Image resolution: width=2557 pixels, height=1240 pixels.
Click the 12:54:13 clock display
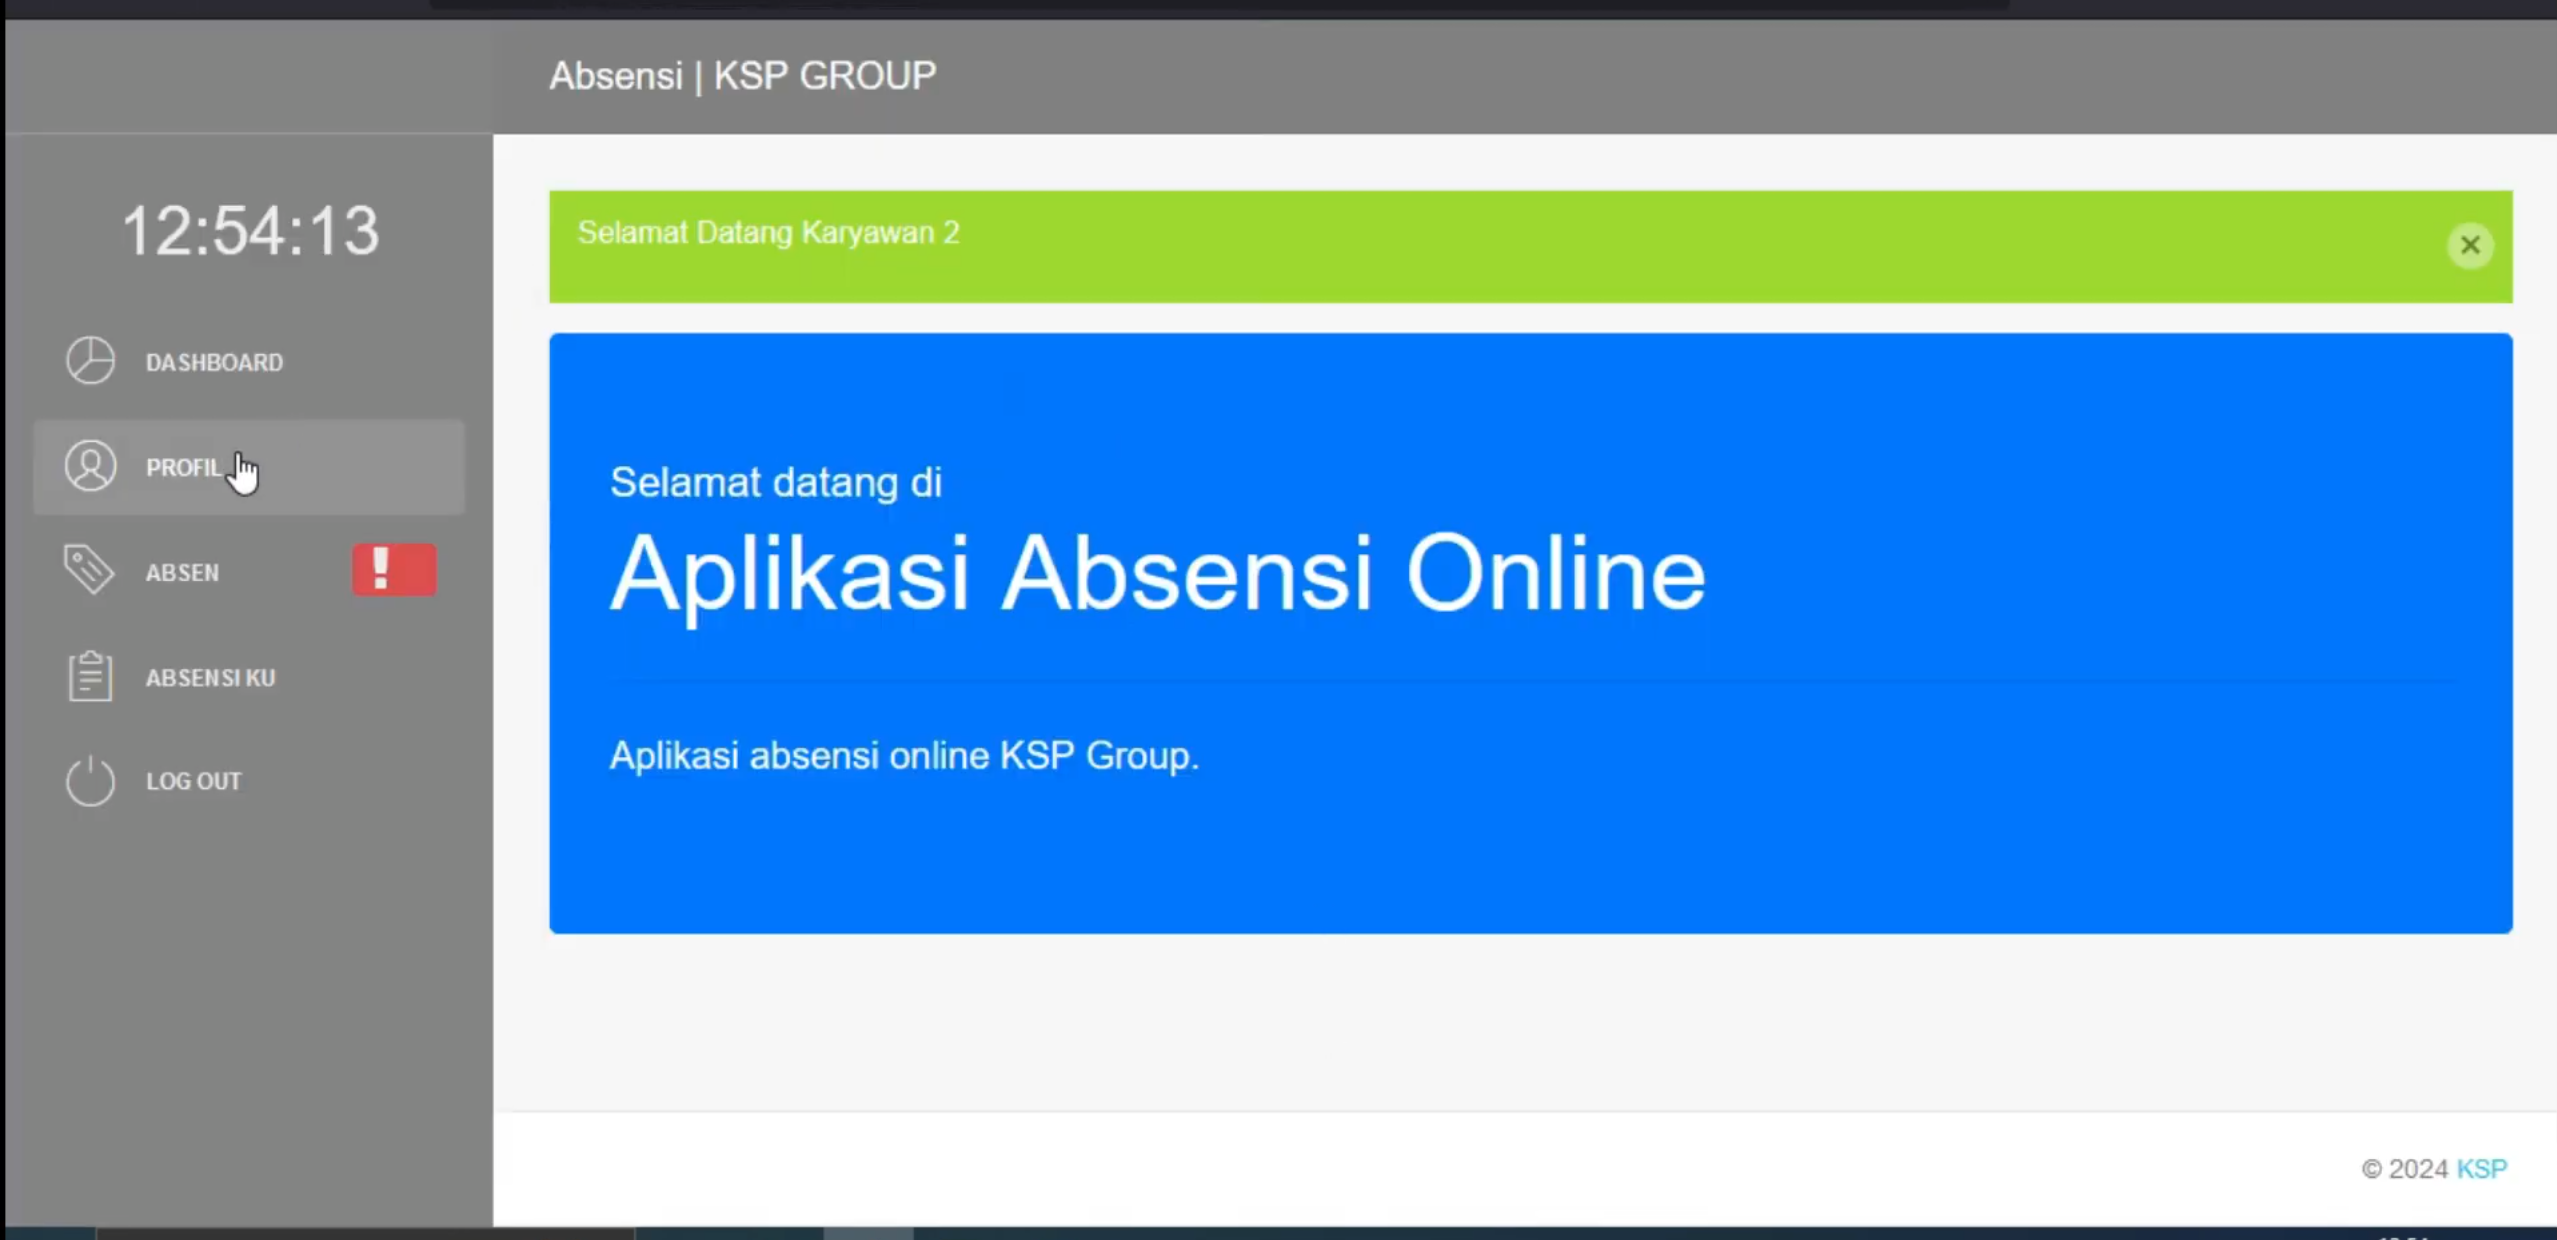(x=250, y=231)
